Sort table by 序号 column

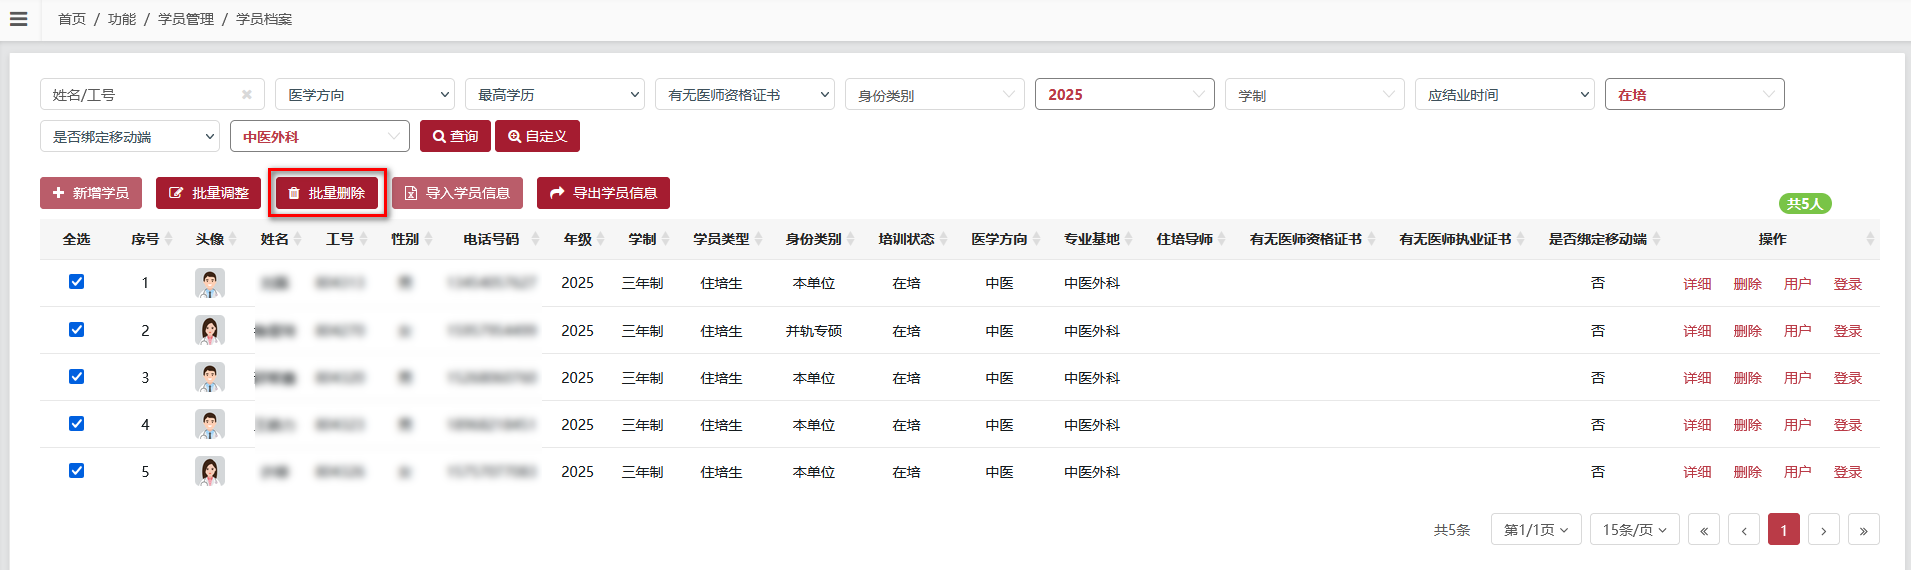point(169,239)
